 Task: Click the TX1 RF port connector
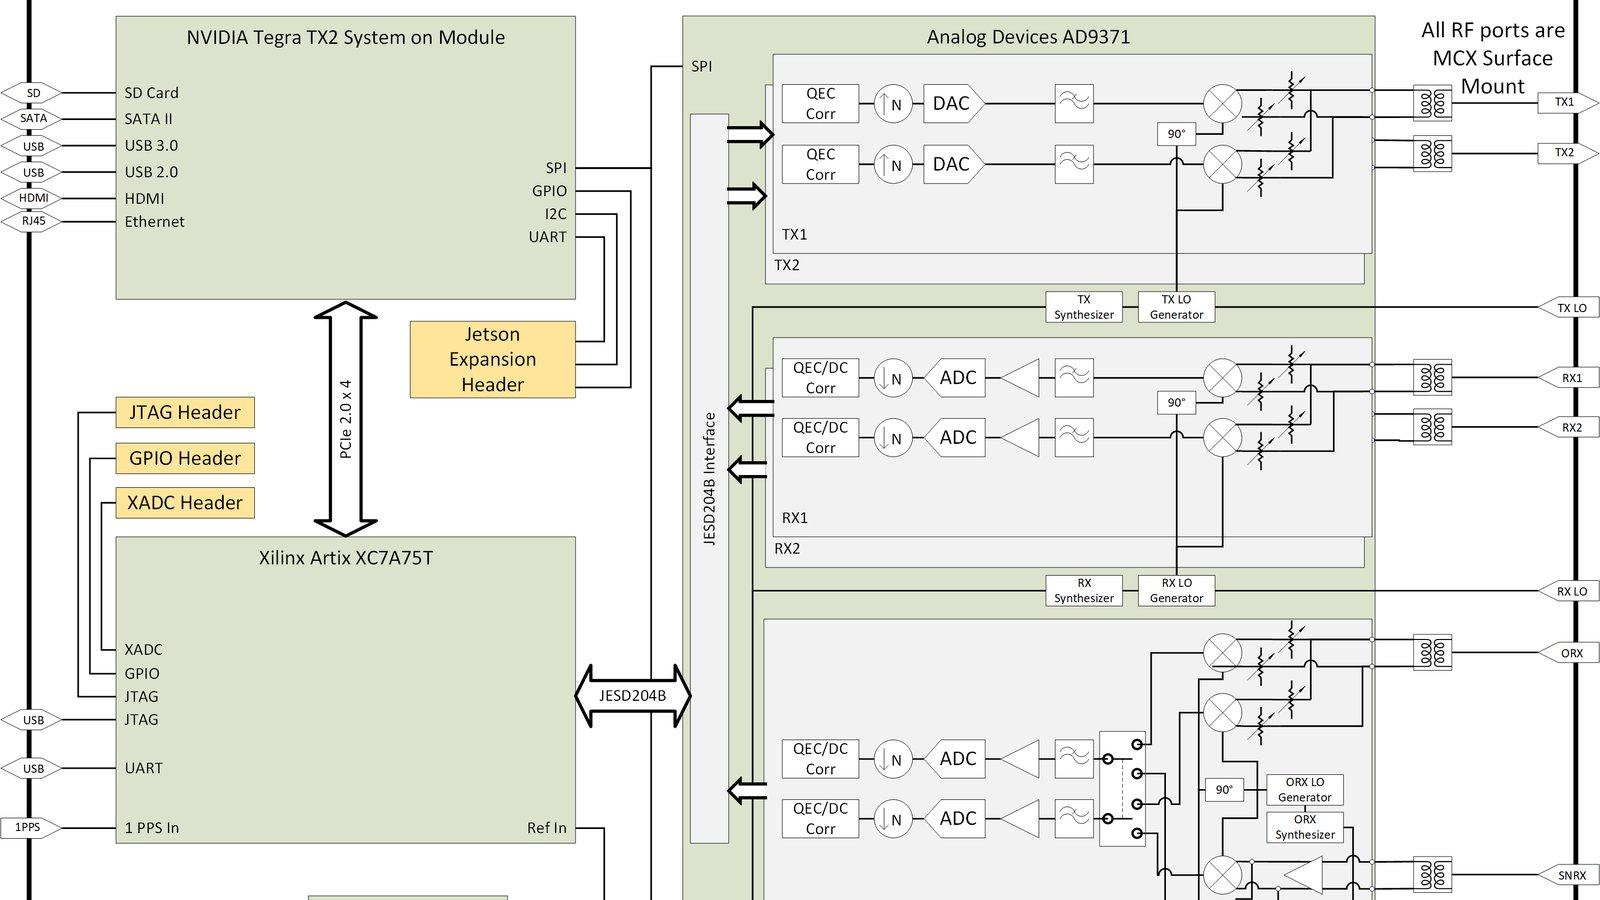click(1567, 102)
